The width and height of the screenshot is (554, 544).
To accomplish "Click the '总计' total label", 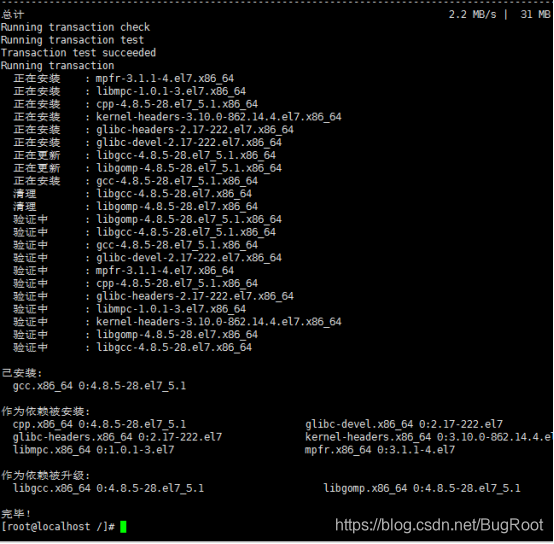I will coord(13,14).
